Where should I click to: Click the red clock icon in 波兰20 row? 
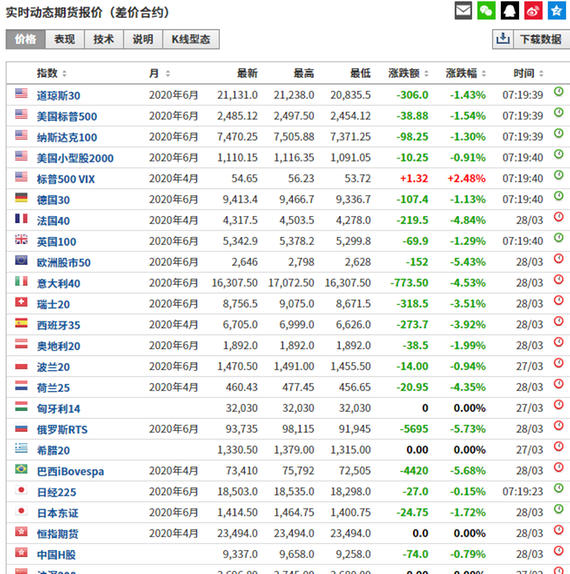pyautogui.click(x=558, y=363)
